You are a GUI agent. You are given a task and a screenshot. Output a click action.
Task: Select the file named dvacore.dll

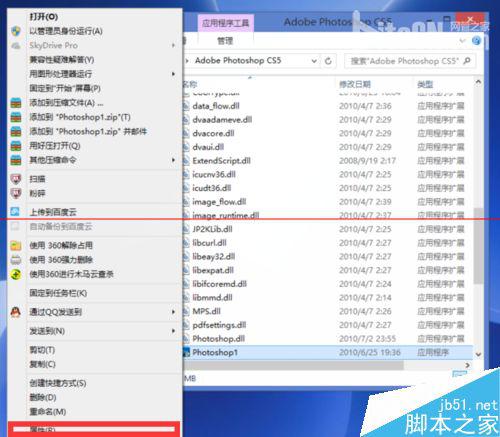tap(213, 133)
